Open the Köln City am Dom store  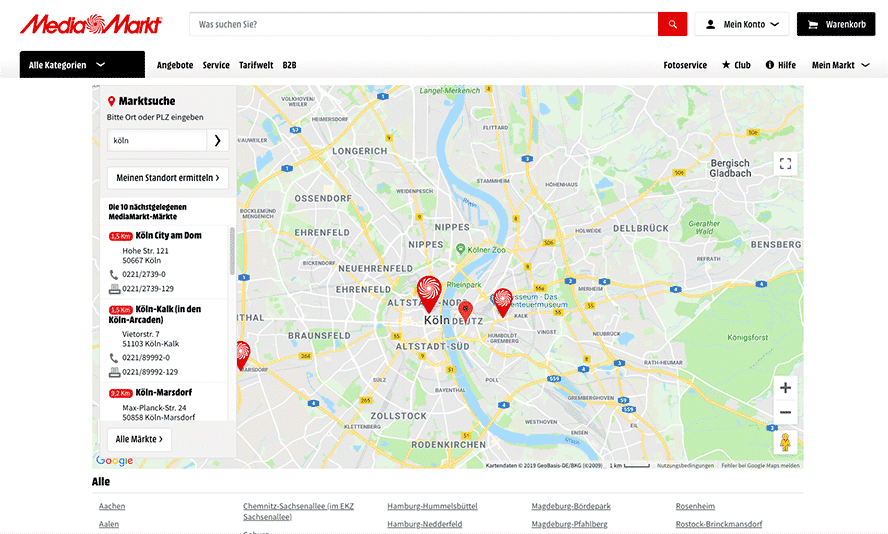(x=168, y=236)
